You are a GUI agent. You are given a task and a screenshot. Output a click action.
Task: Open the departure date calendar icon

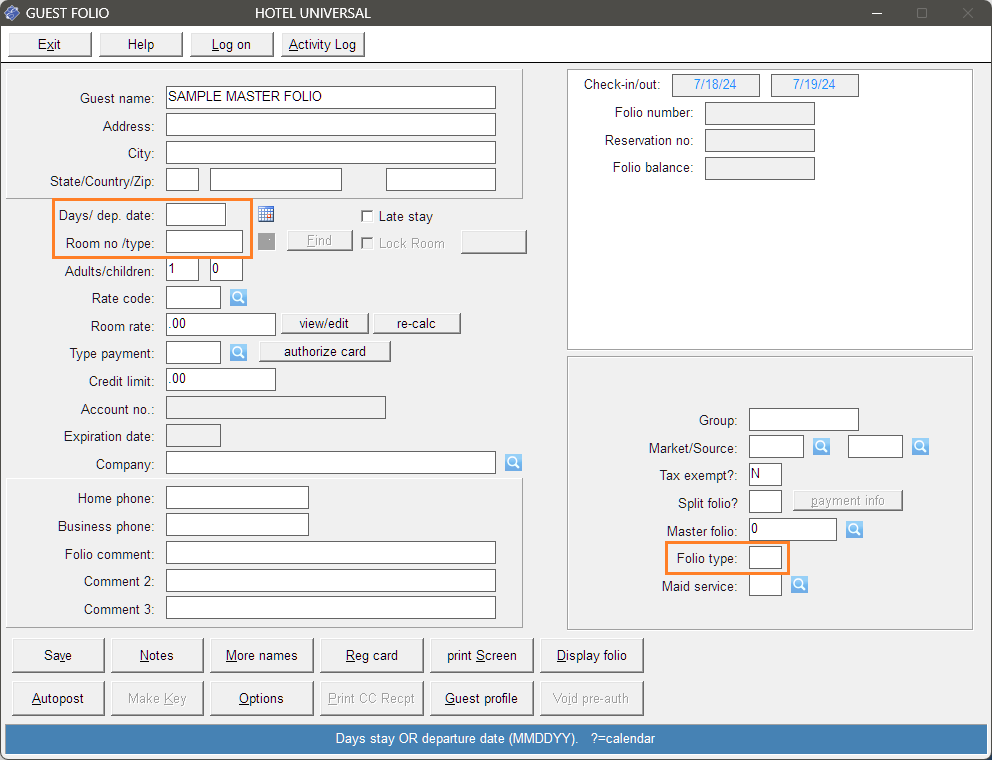(266, 215)
